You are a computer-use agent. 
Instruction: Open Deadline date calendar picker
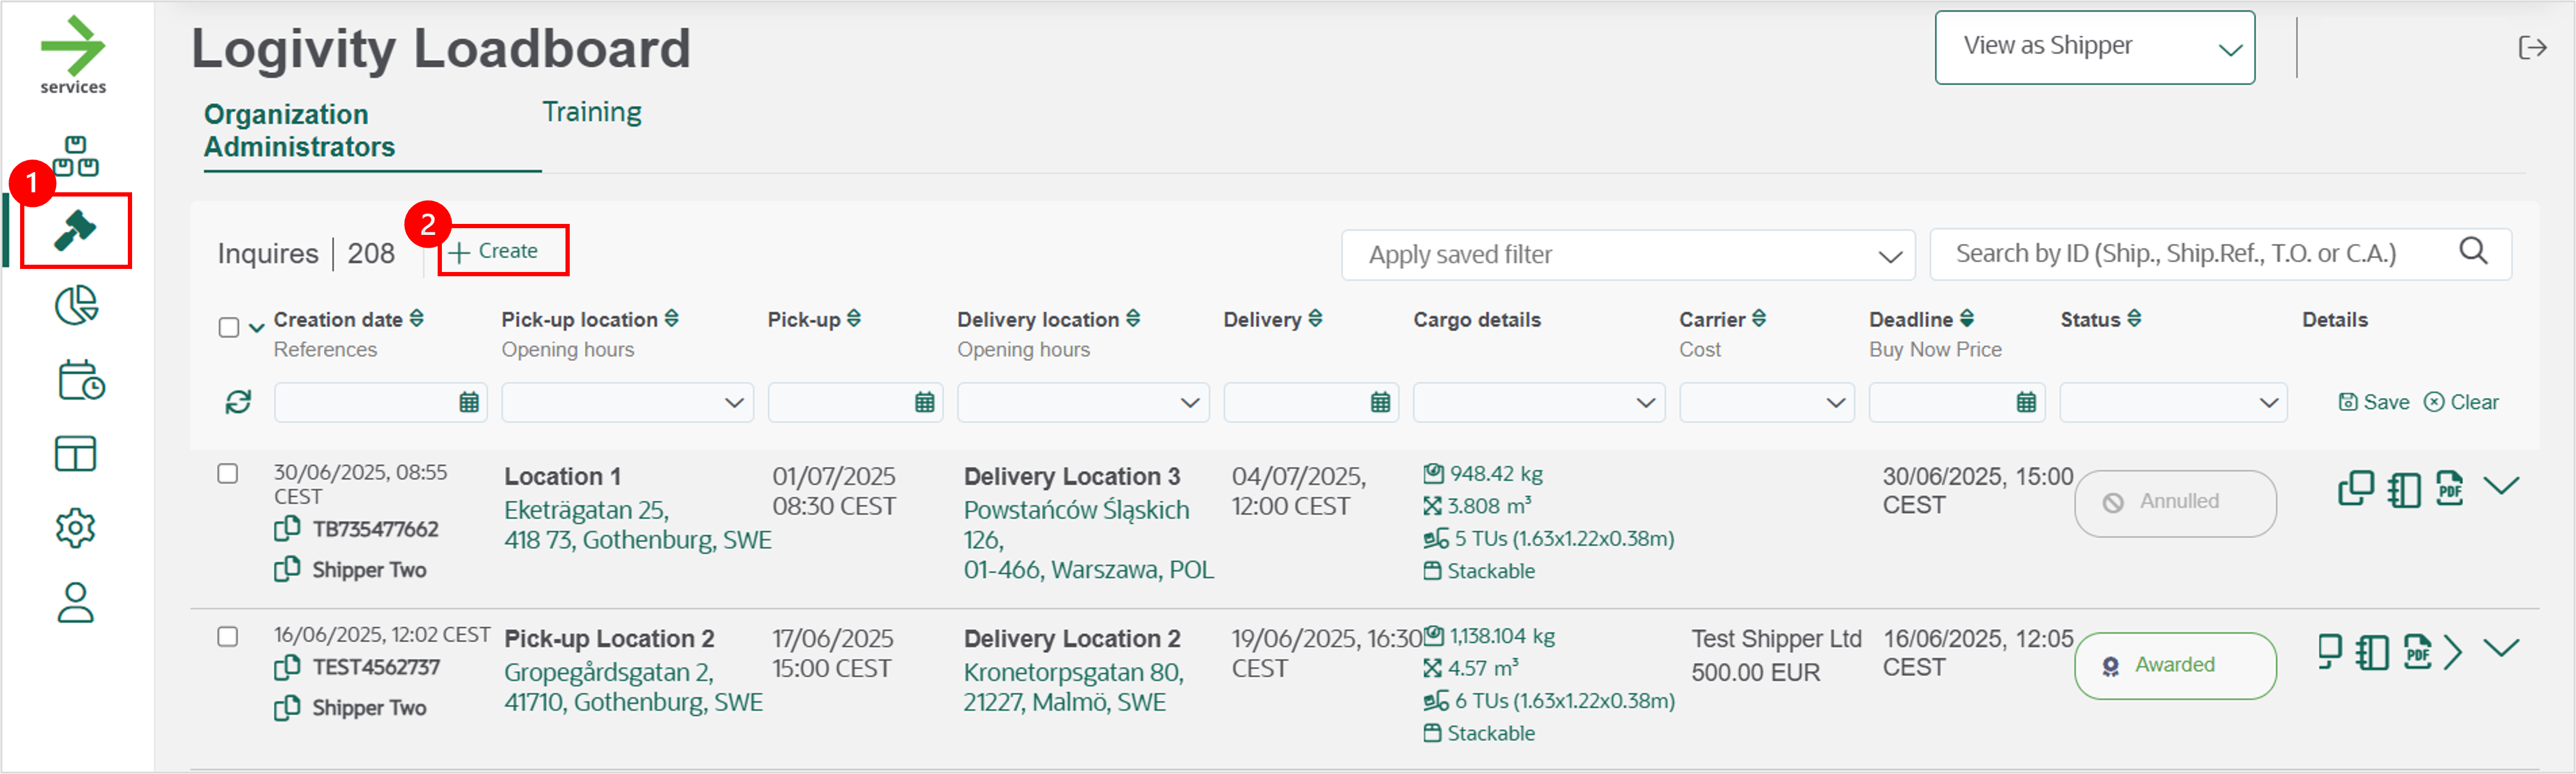click(x=2026, y=402)
